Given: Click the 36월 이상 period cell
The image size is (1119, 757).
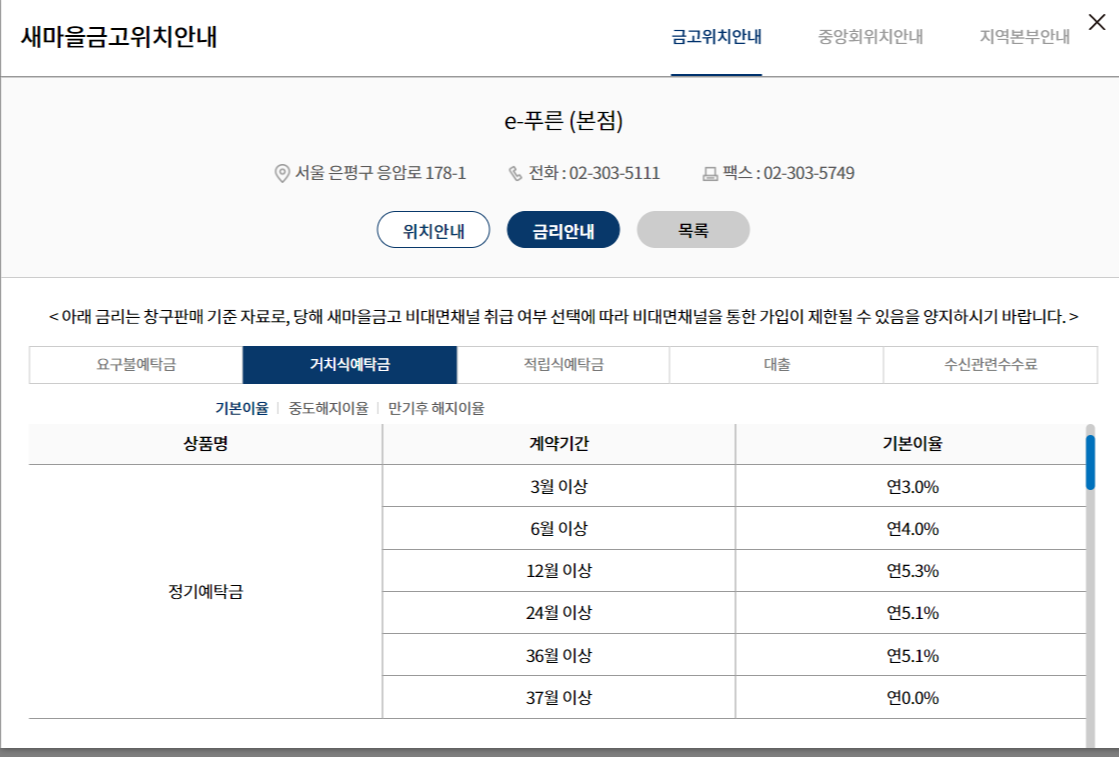Looking at the screenshot, I should point(559,655).
